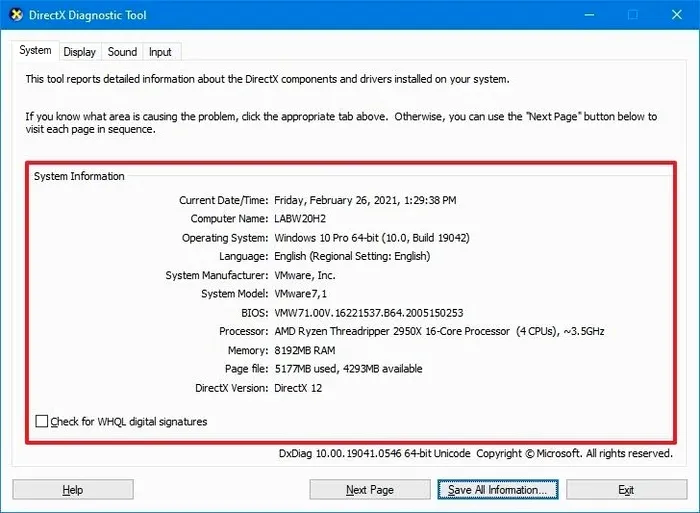Click the Exit button
700x513 pixels.
click(x=626, y=490)
